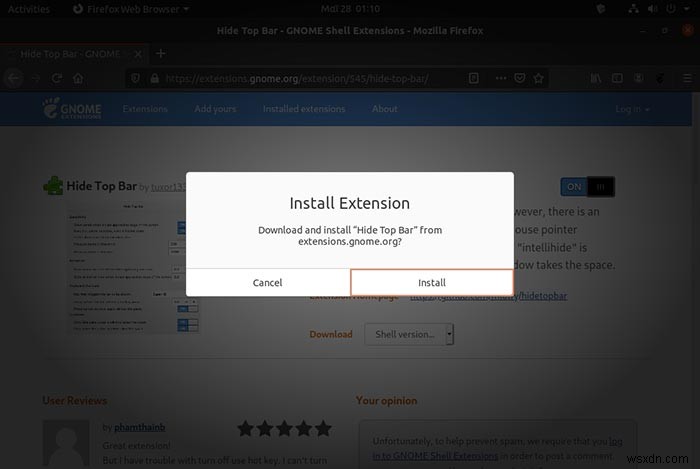Visit the GNOME Extensions logo

pyautogui.click(x=72, y=108)
